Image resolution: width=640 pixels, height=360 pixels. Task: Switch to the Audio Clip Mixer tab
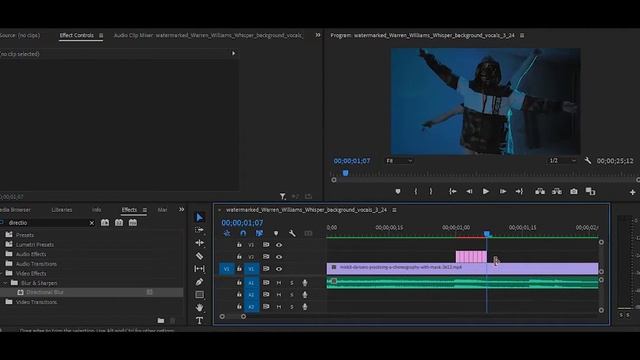tap(208, 36)
